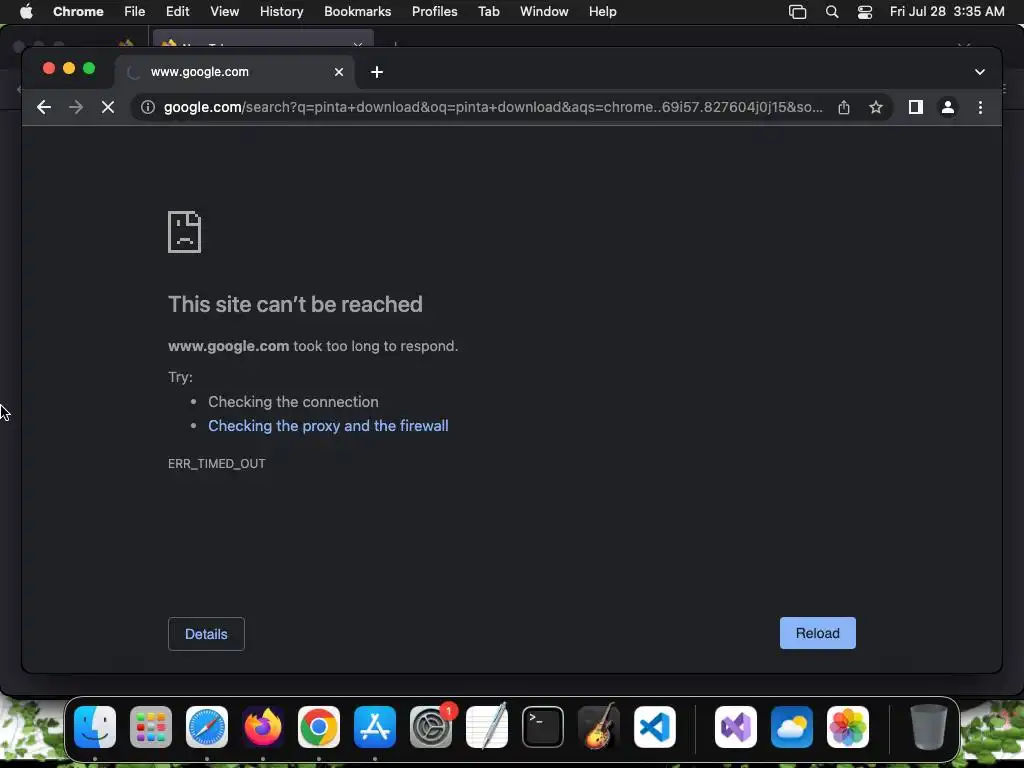Launch Firefox from the Dock
The image size is (1024, 768).
pos(263,727)
